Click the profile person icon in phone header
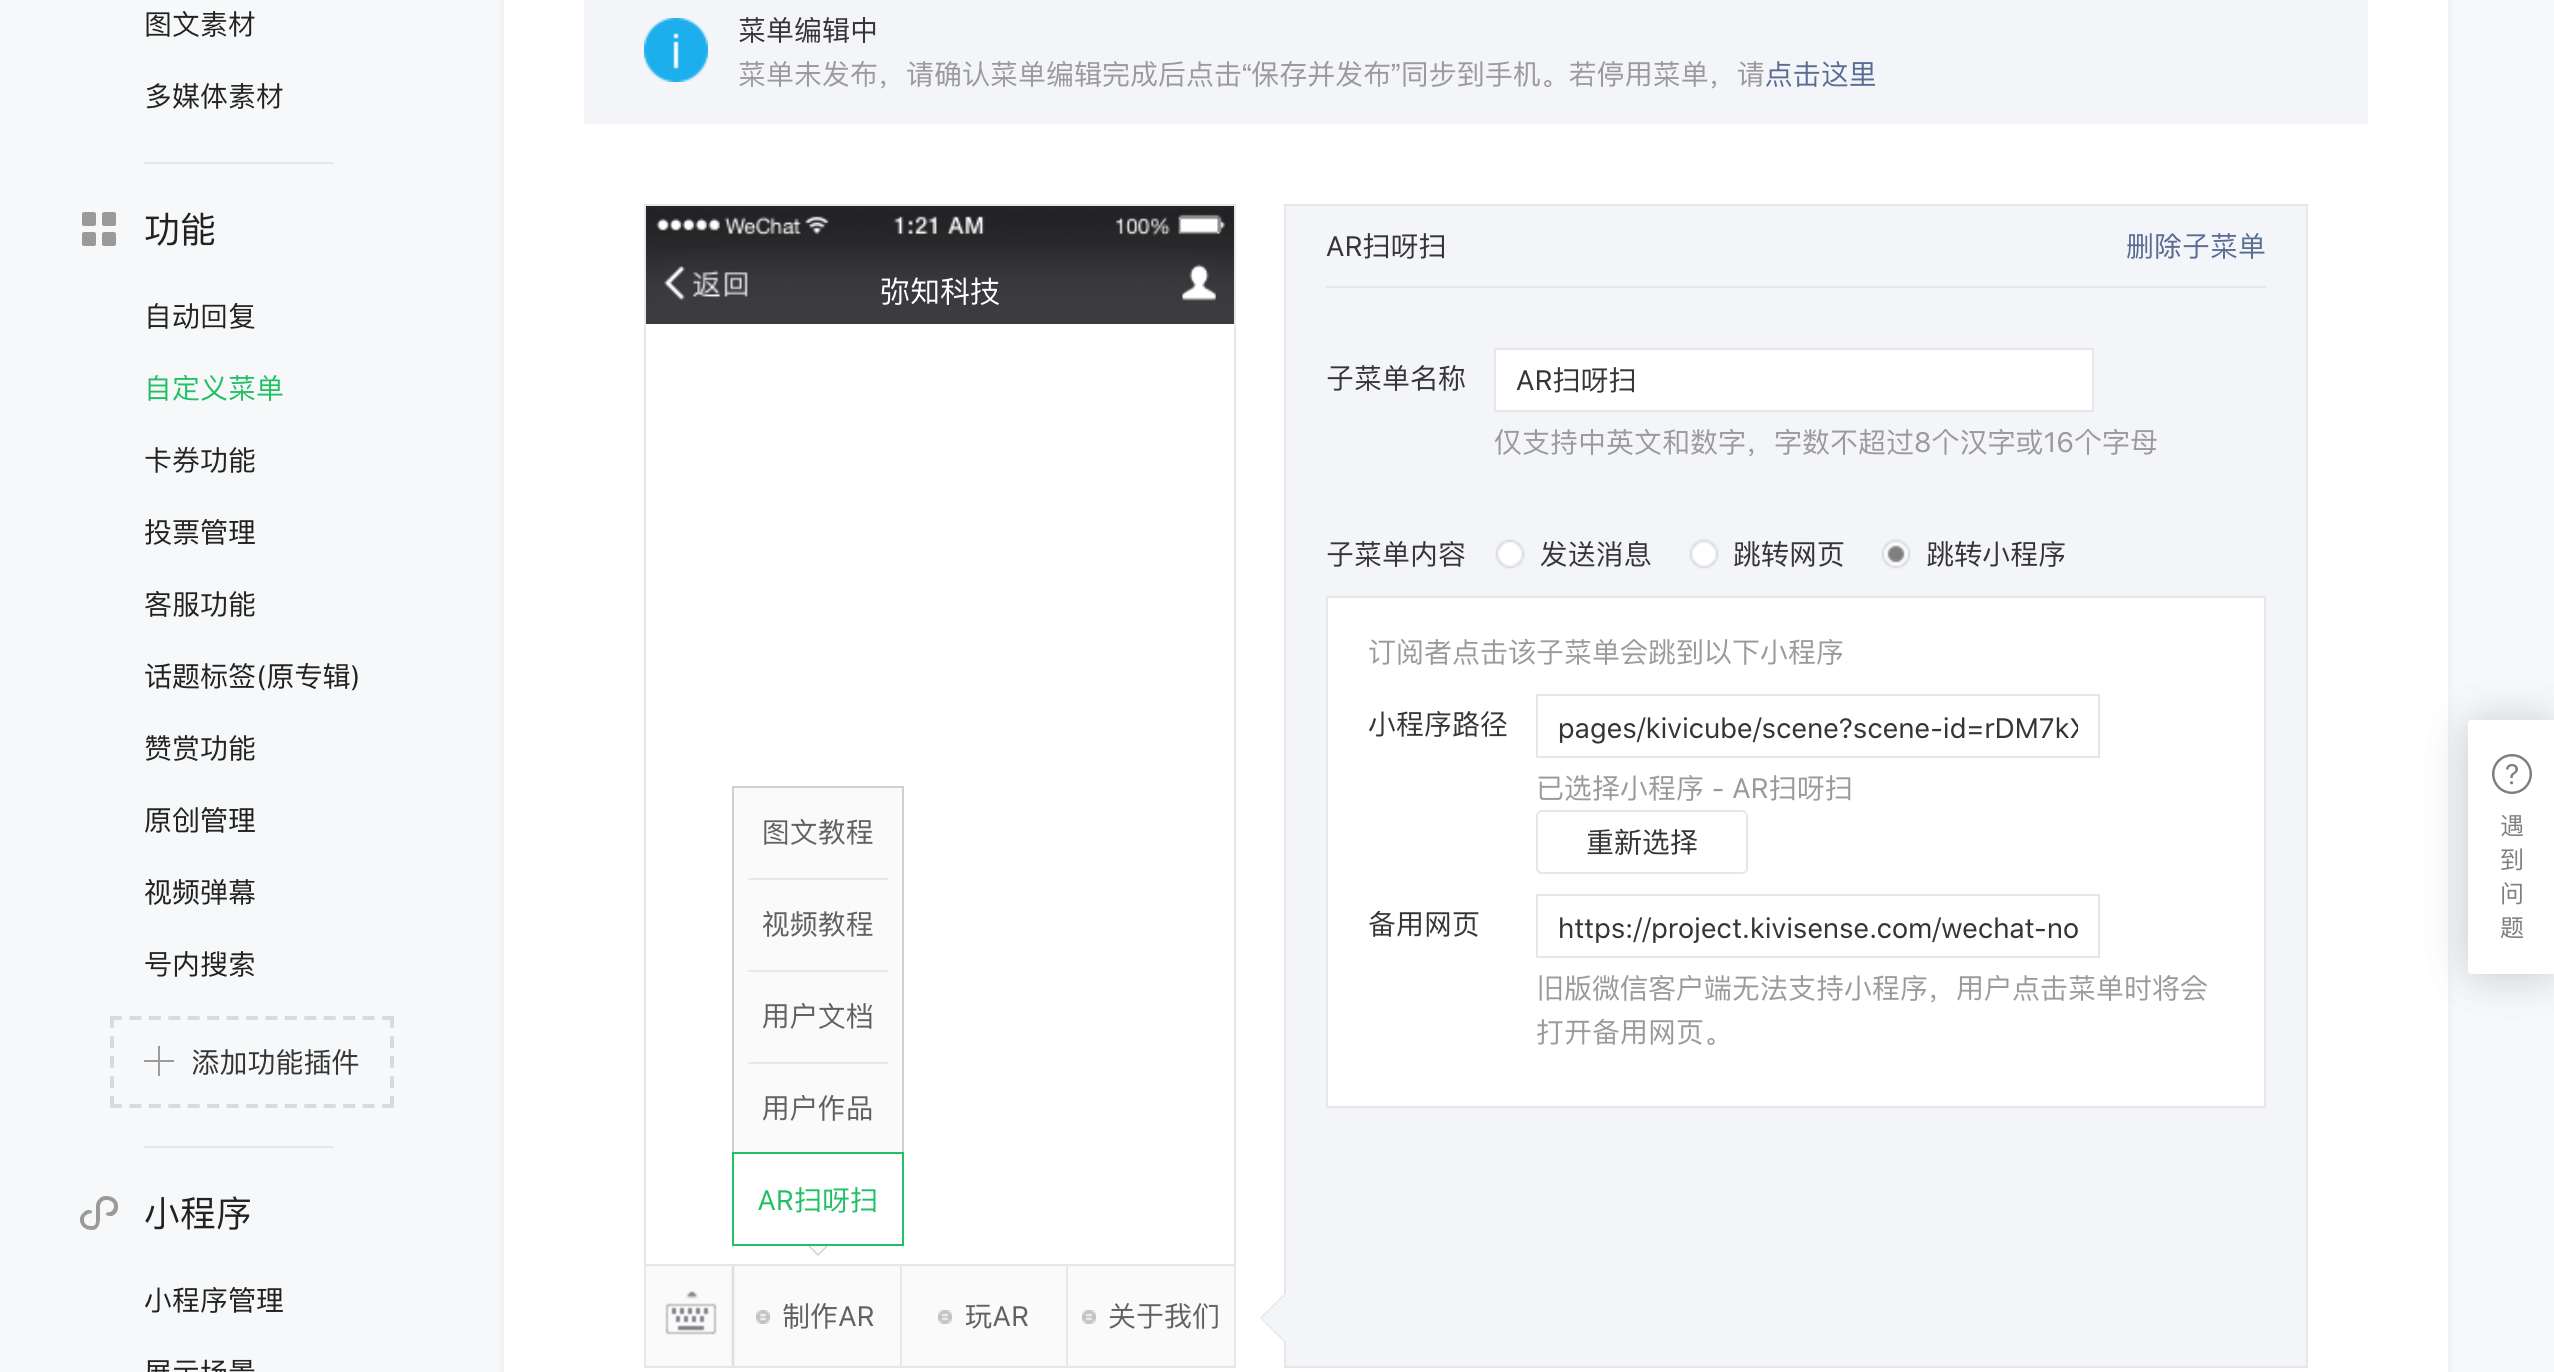2554x1372 pixels. pyautogui.click(x=1198, y=284)
